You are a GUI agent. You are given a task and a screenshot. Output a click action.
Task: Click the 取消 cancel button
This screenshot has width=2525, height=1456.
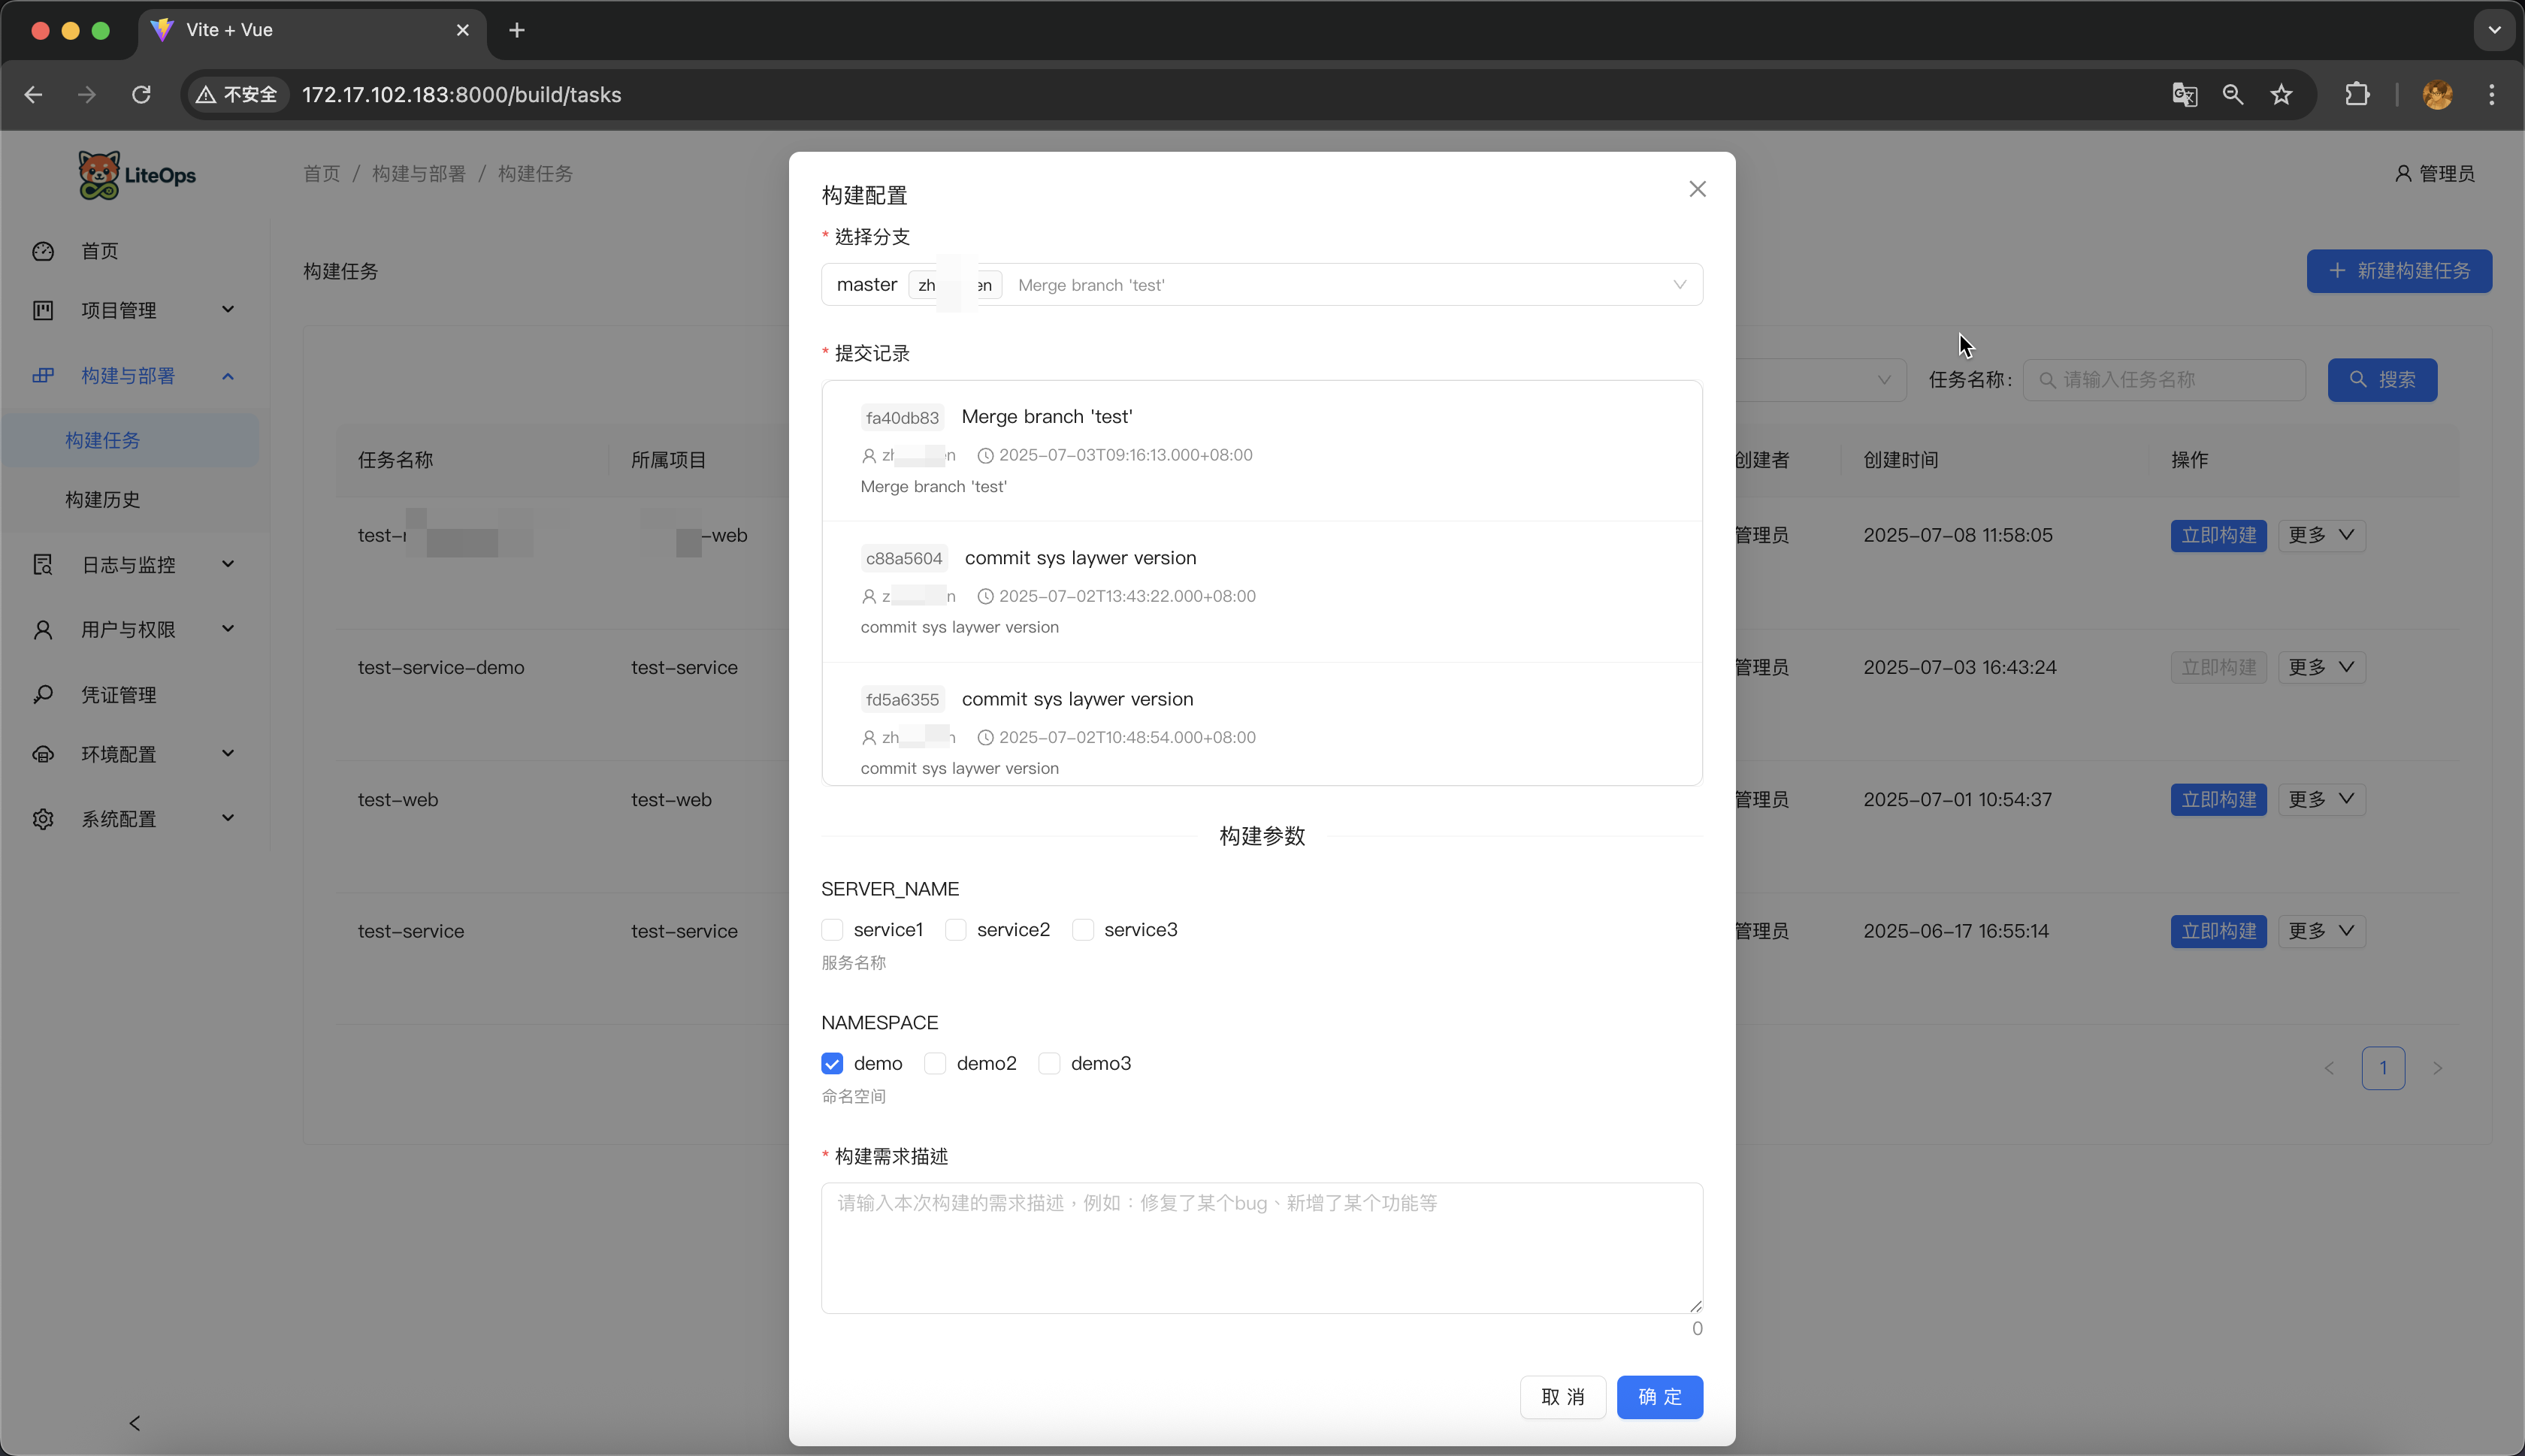pyautogui.click(x=1563, y=1396)
